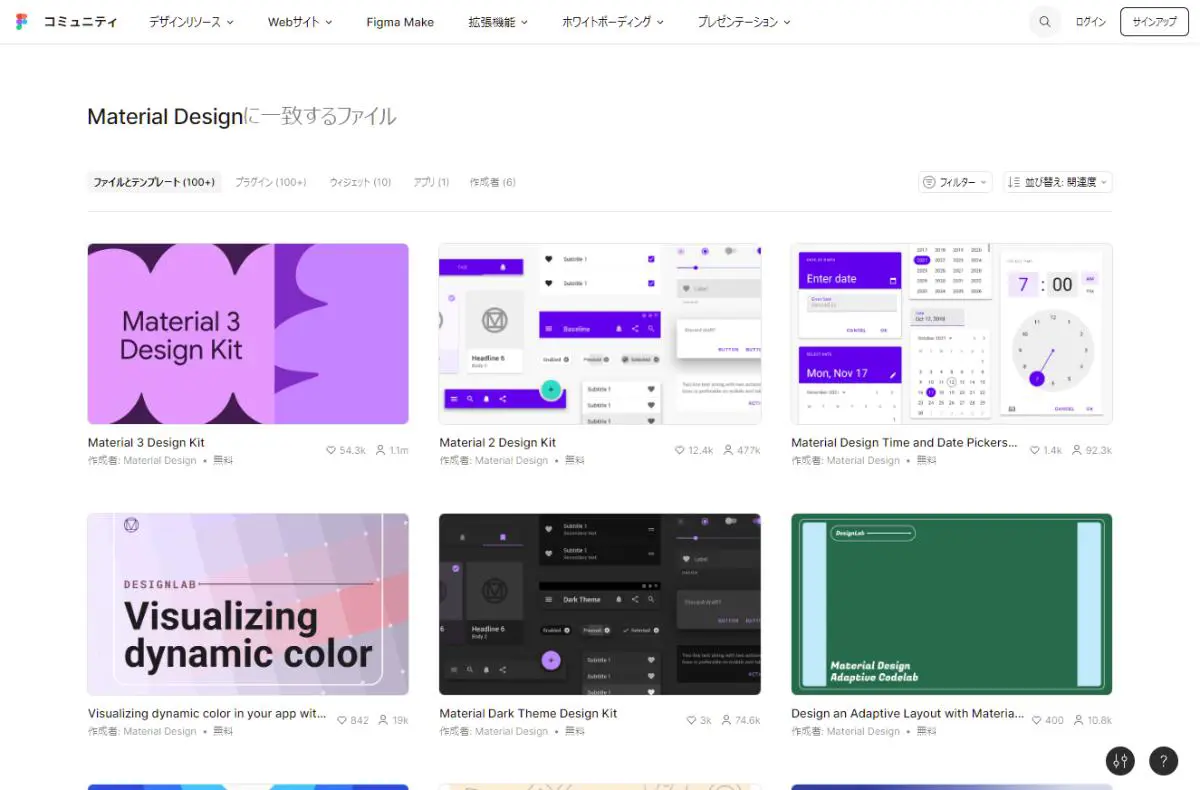Image resolution: width=1200 pixels, height=790 pixels.
Task: Switch to アプリ (1) tab
Action: pos(431,182)
